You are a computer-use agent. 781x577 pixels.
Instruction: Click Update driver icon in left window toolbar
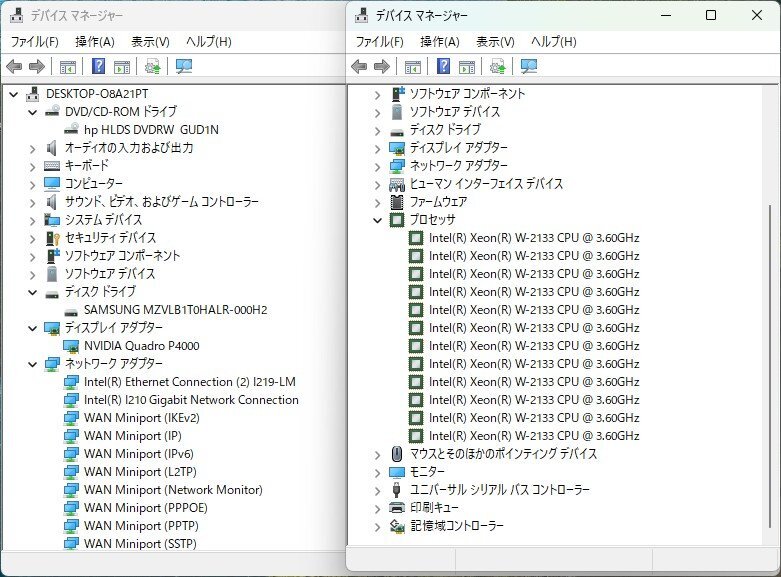tap(152, 66)
